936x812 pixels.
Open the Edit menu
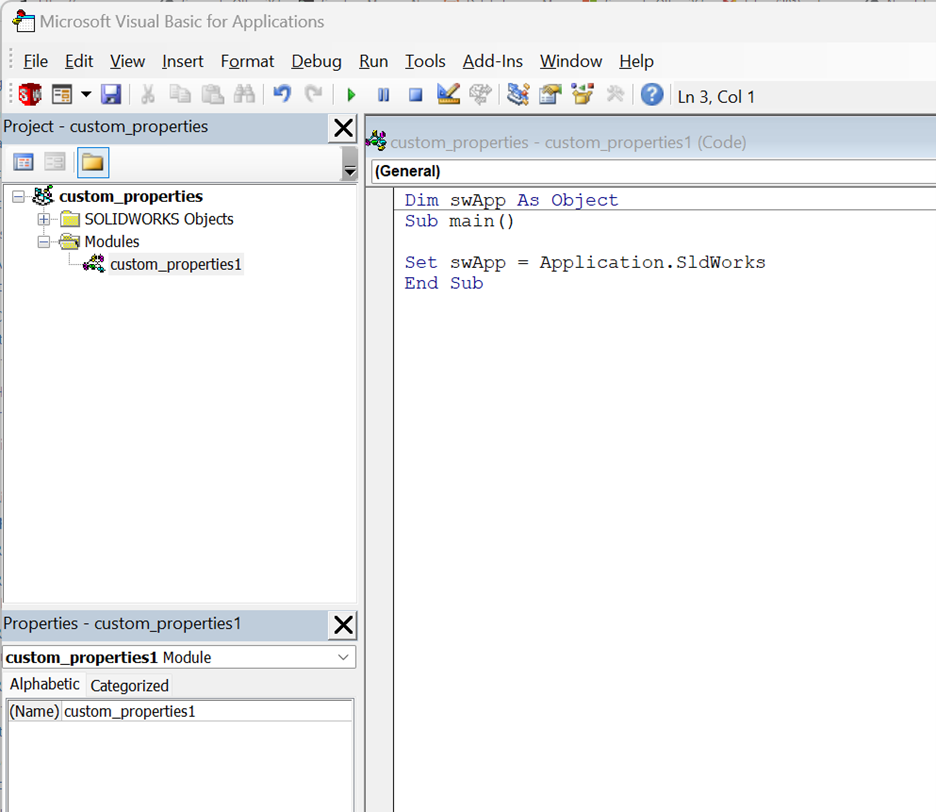[79, 61]
